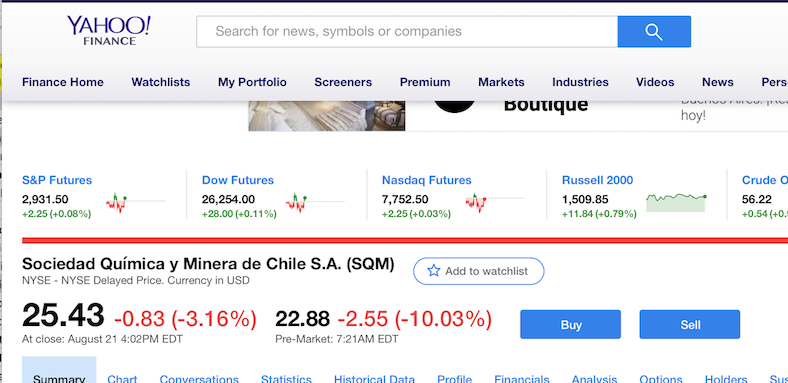Switch to the Statistics tab
The width and height of the screenshot is (788, 383).
point(286,378)
